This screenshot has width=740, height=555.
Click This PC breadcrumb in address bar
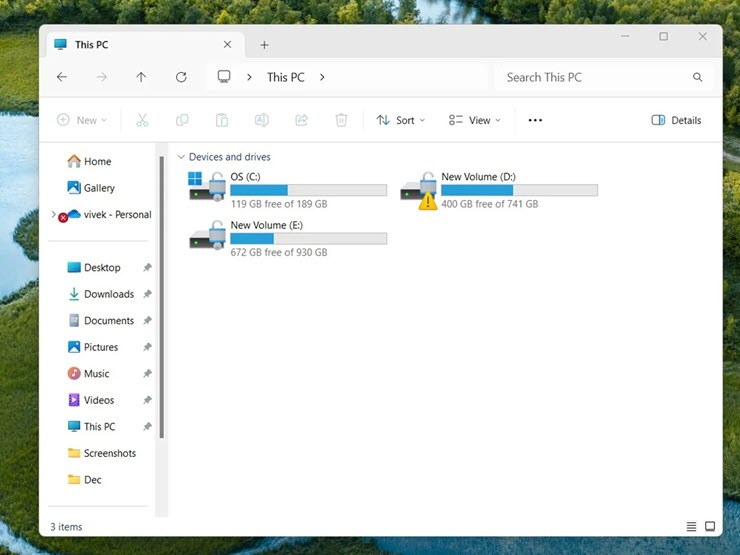click(286, 77)
